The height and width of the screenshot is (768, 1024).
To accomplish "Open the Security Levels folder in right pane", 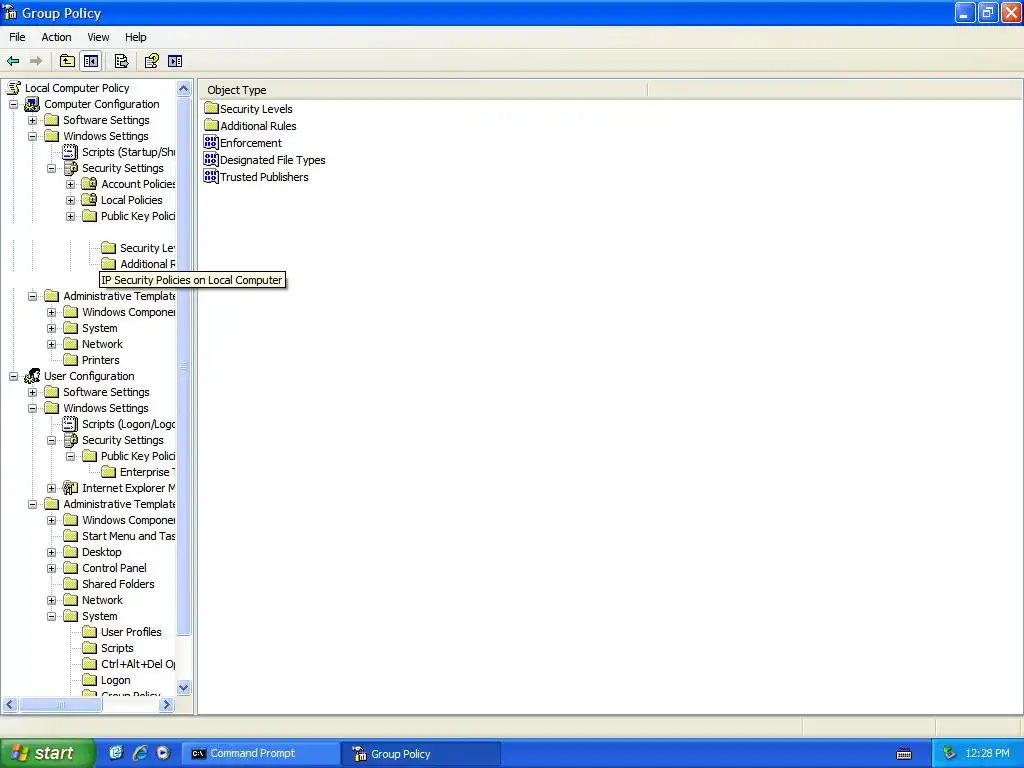I will (x=248, y=109).
